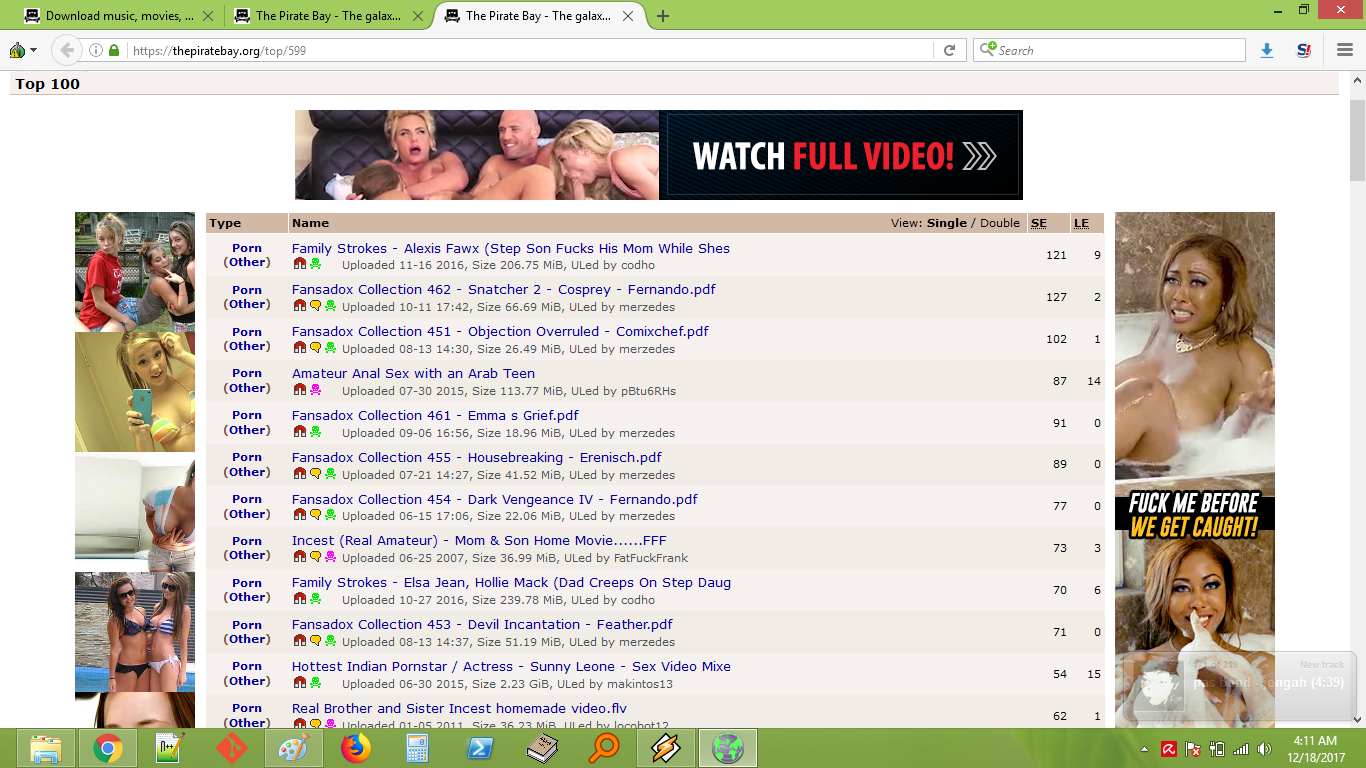1366x768 pixels.
Task: Click the green skull icon for Fansadox Collection 461
Action: click(315, 432)
